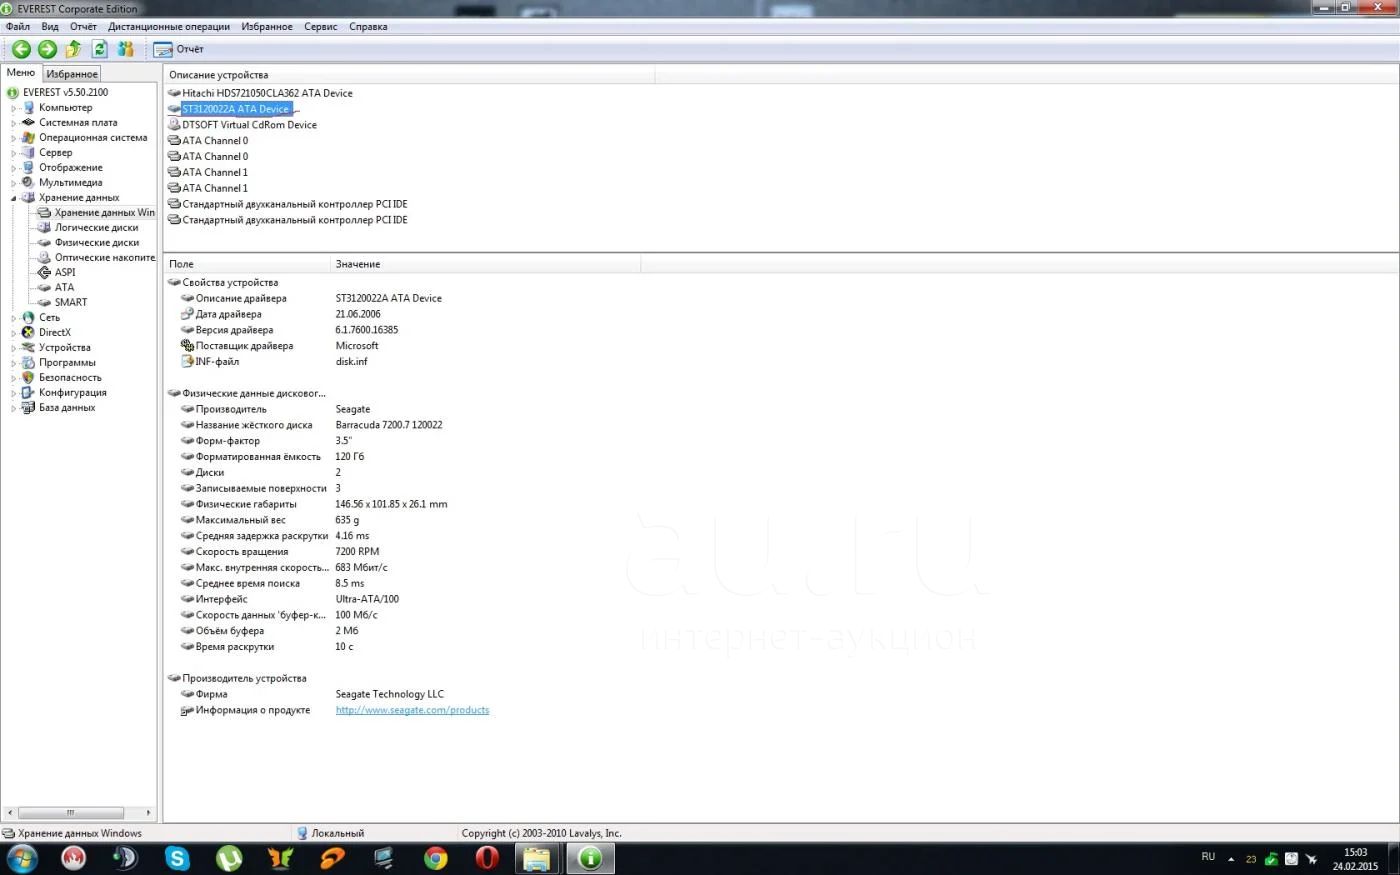
Task: Open the Windows Start button
Action: tap(21, 858)
